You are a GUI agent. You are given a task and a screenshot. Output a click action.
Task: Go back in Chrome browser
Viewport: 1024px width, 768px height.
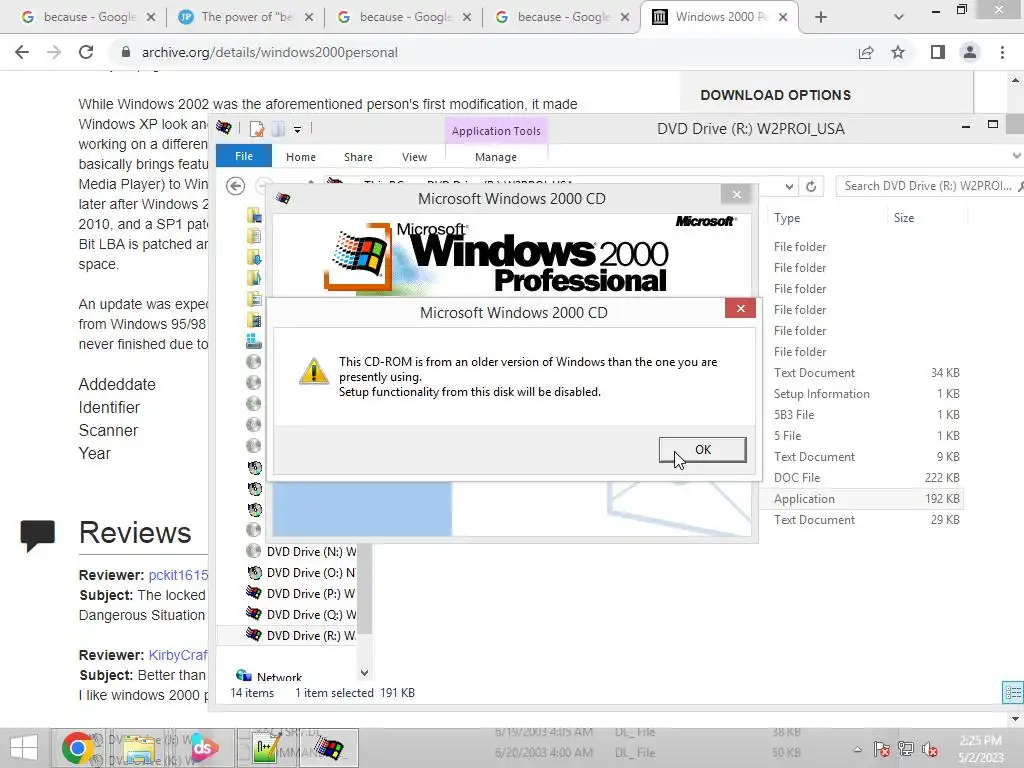pyautogui.click(x=22, y=52)
